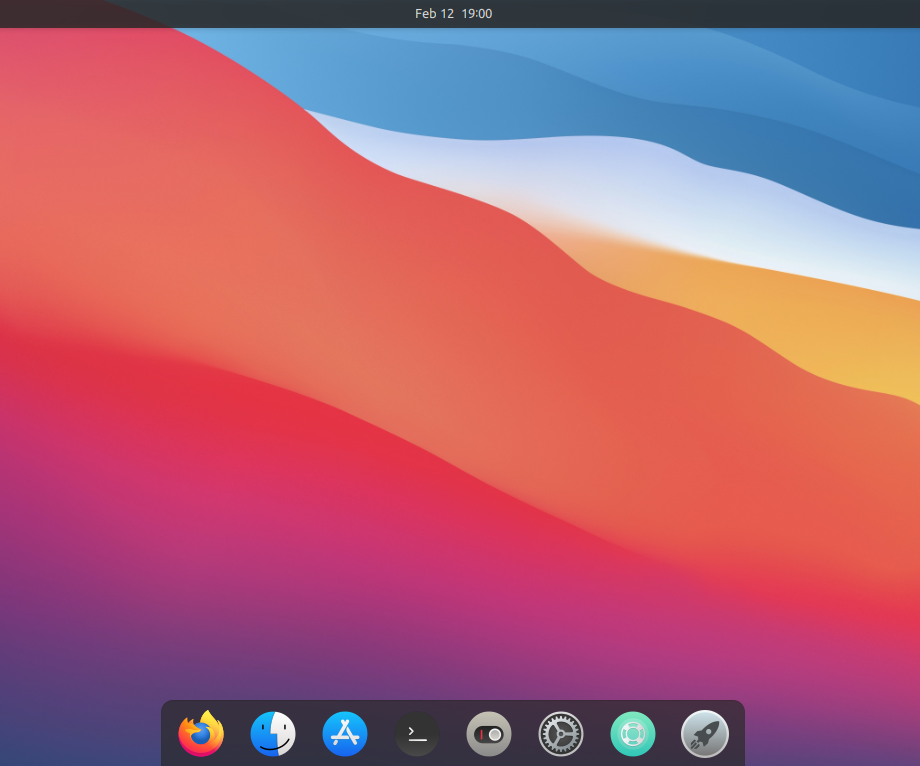Click the settings cogwheel in the dock

tap(560, 733)
